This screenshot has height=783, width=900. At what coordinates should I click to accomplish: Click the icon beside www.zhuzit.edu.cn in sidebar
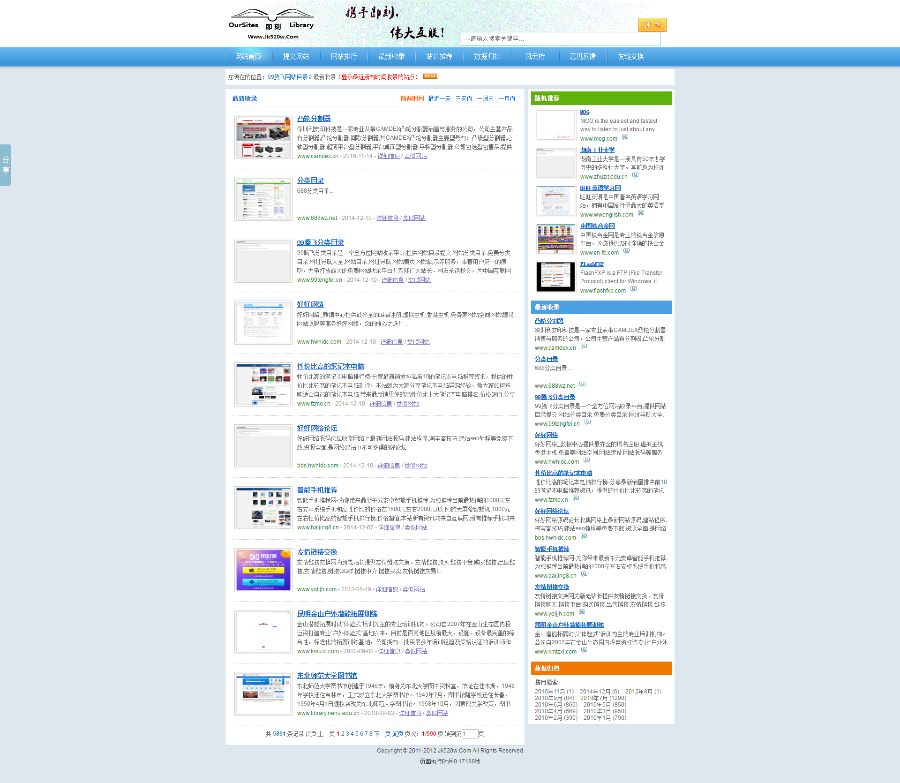coord(635,175)
